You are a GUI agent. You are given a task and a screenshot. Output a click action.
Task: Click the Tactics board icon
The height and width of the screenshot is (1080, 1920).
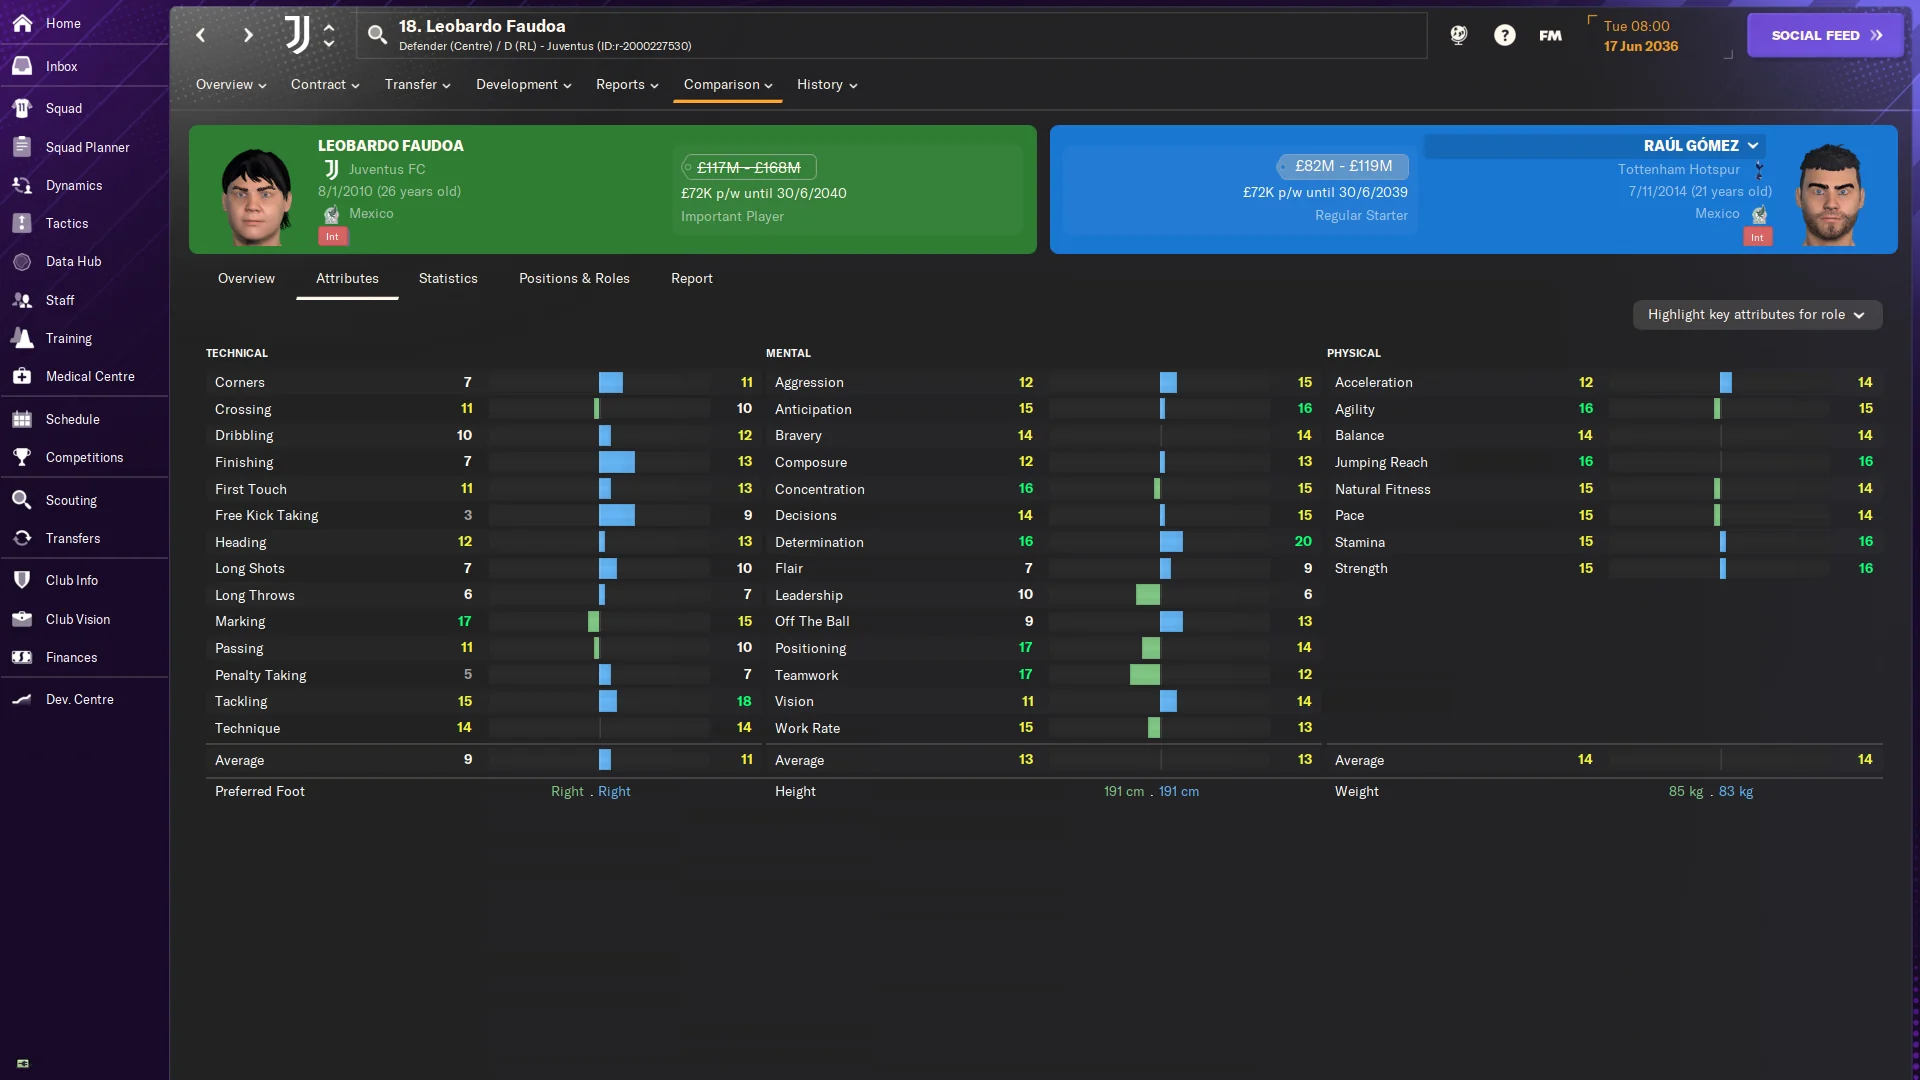pos(22,223)
